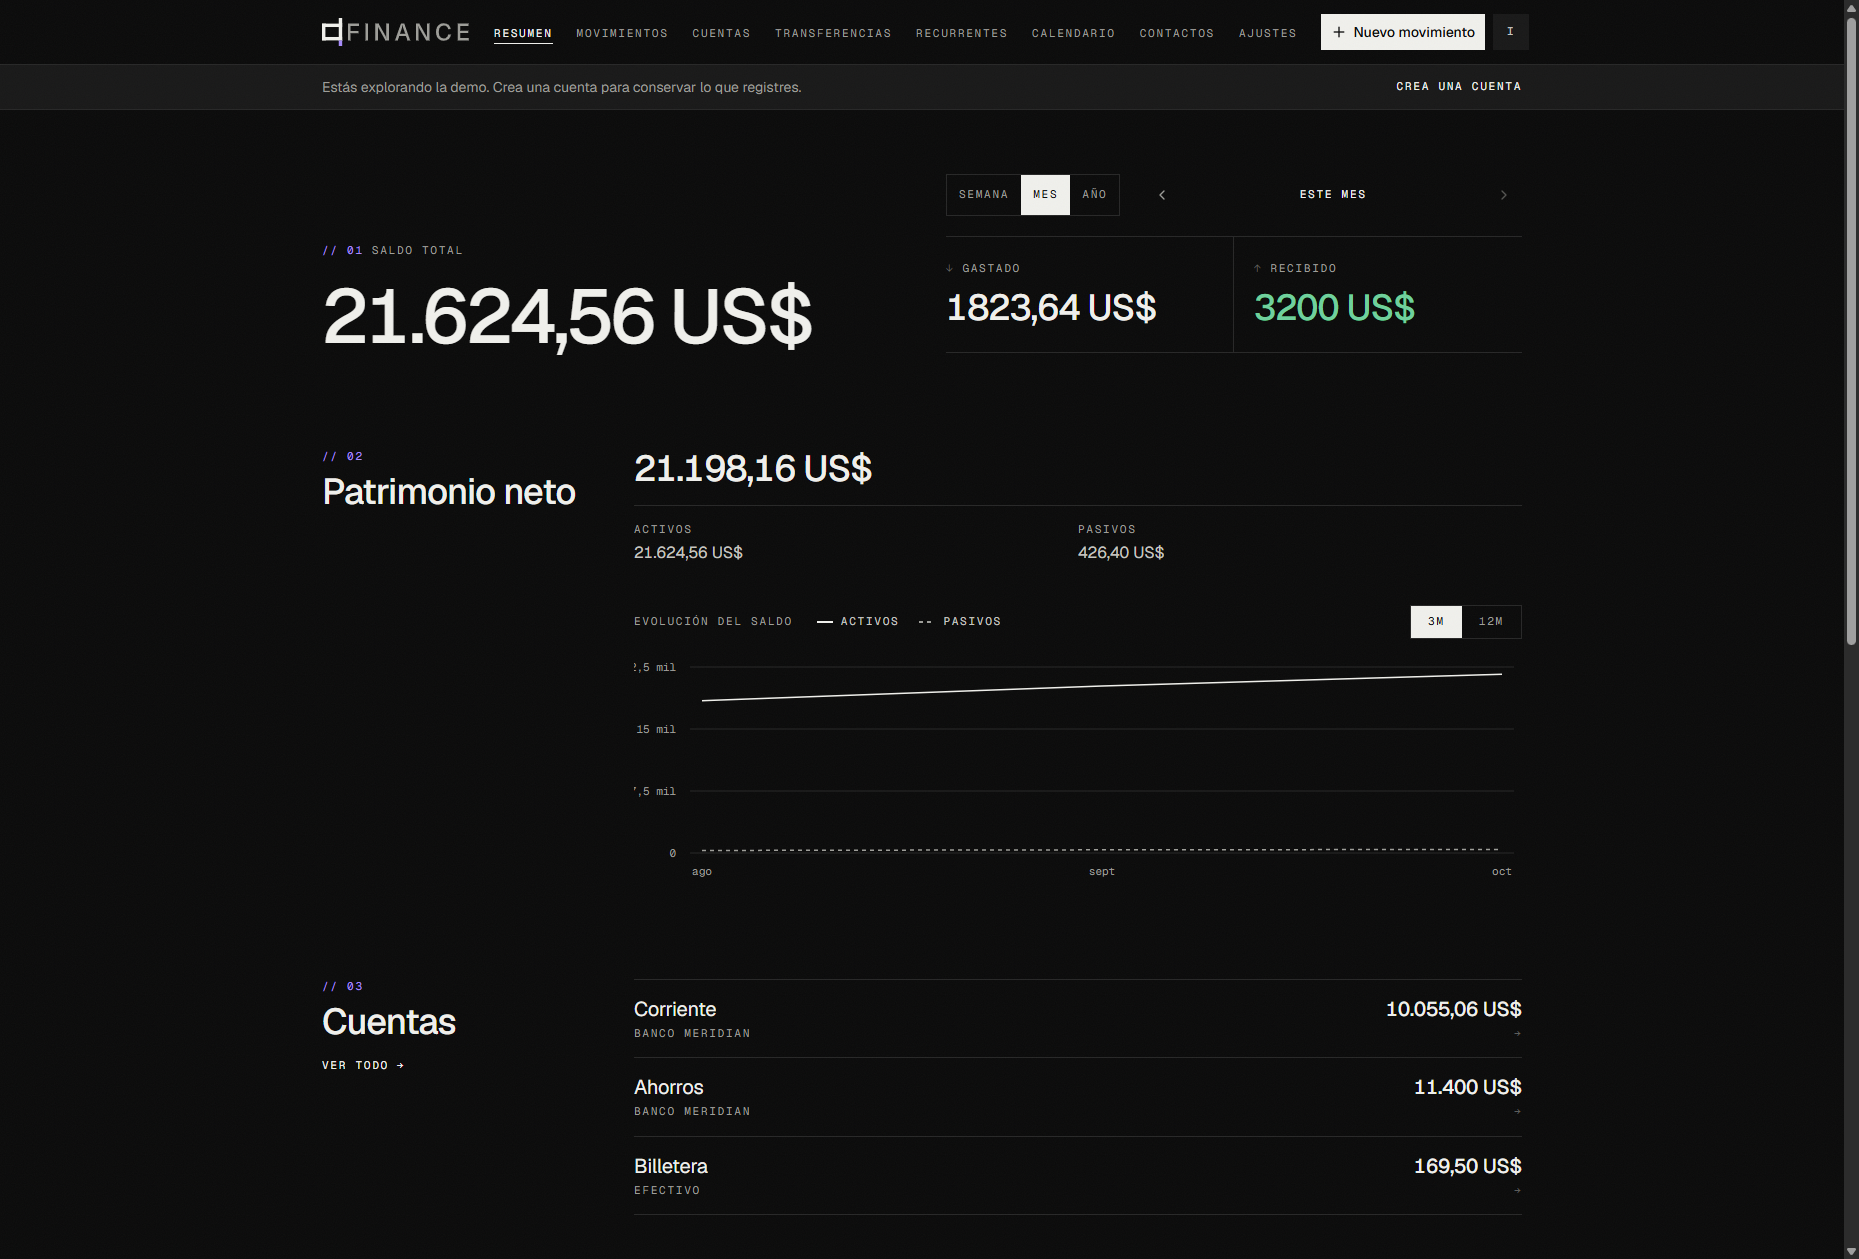Open the Recurrentes tab
The height and width of the screenshot is (1259, 1859).
pyautogui.click(x=962, y=34)
